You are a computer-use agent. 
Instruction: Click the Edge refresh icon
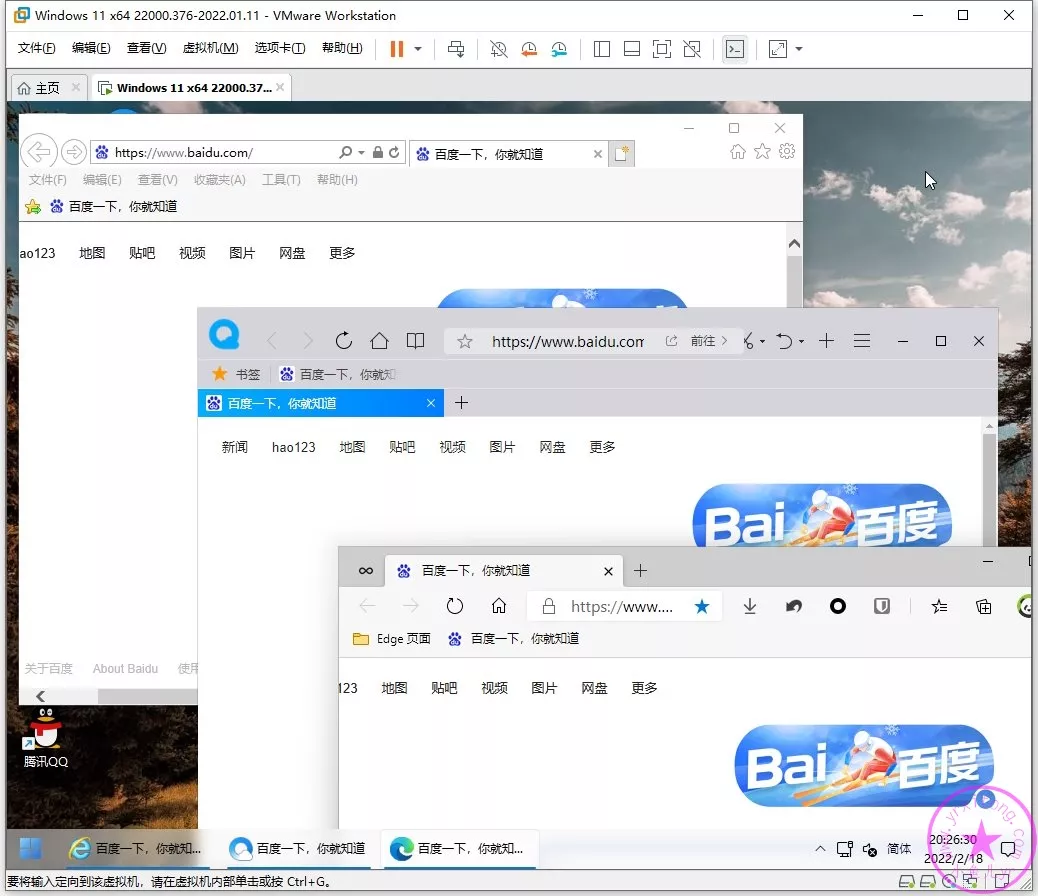[455, 606]
